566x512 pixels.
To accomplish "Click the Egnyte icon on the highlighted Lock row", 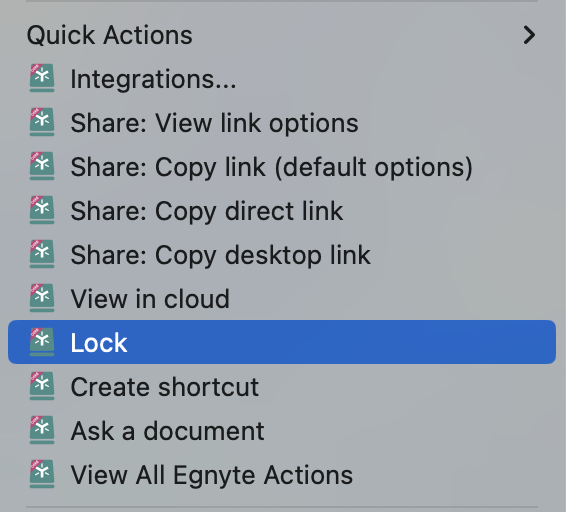I will [42, 342].
